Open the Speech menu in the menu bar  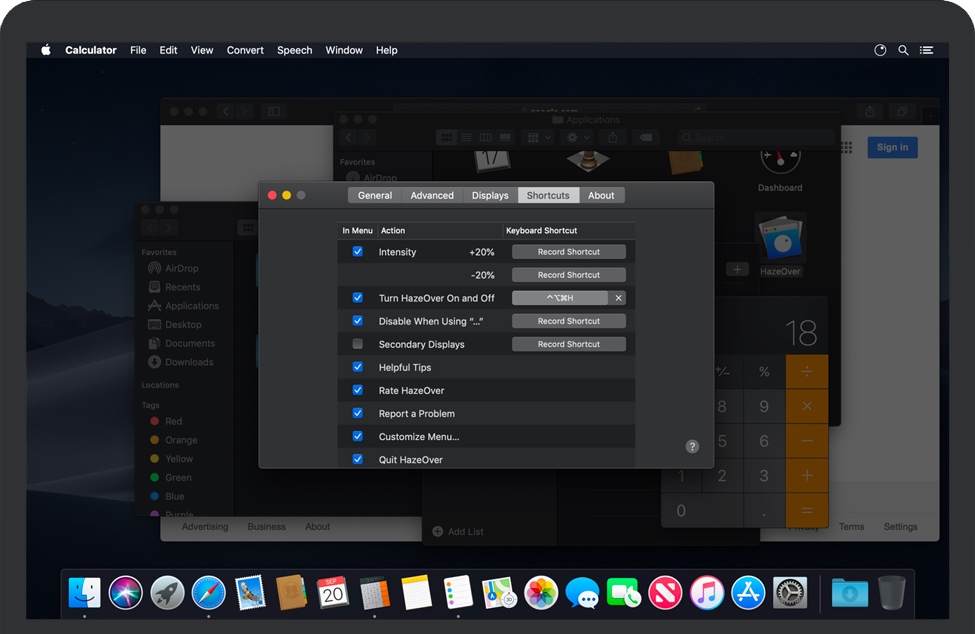294,50
